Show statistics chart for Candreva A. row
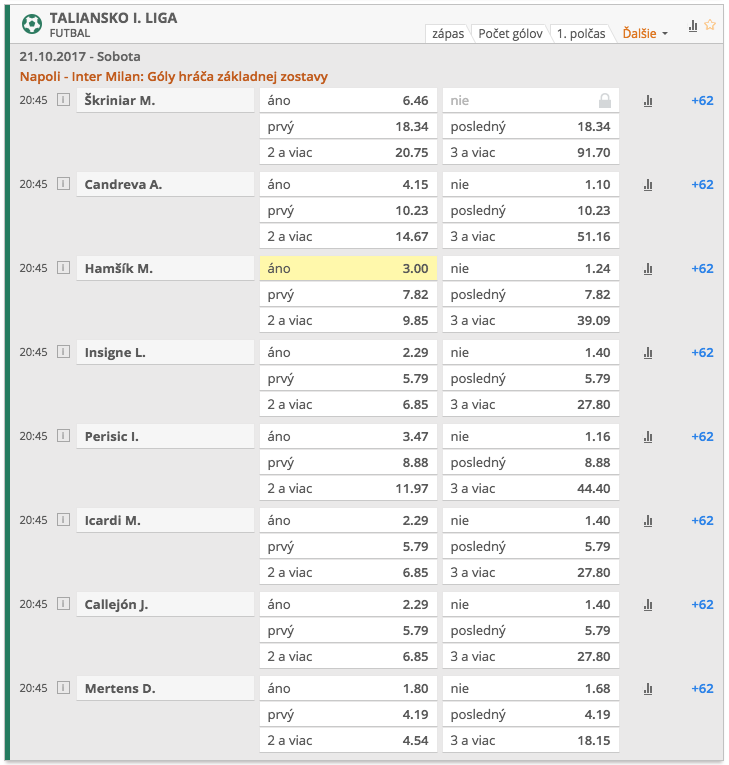The width and height of the screenshot is (729, 765). (648, 185)
